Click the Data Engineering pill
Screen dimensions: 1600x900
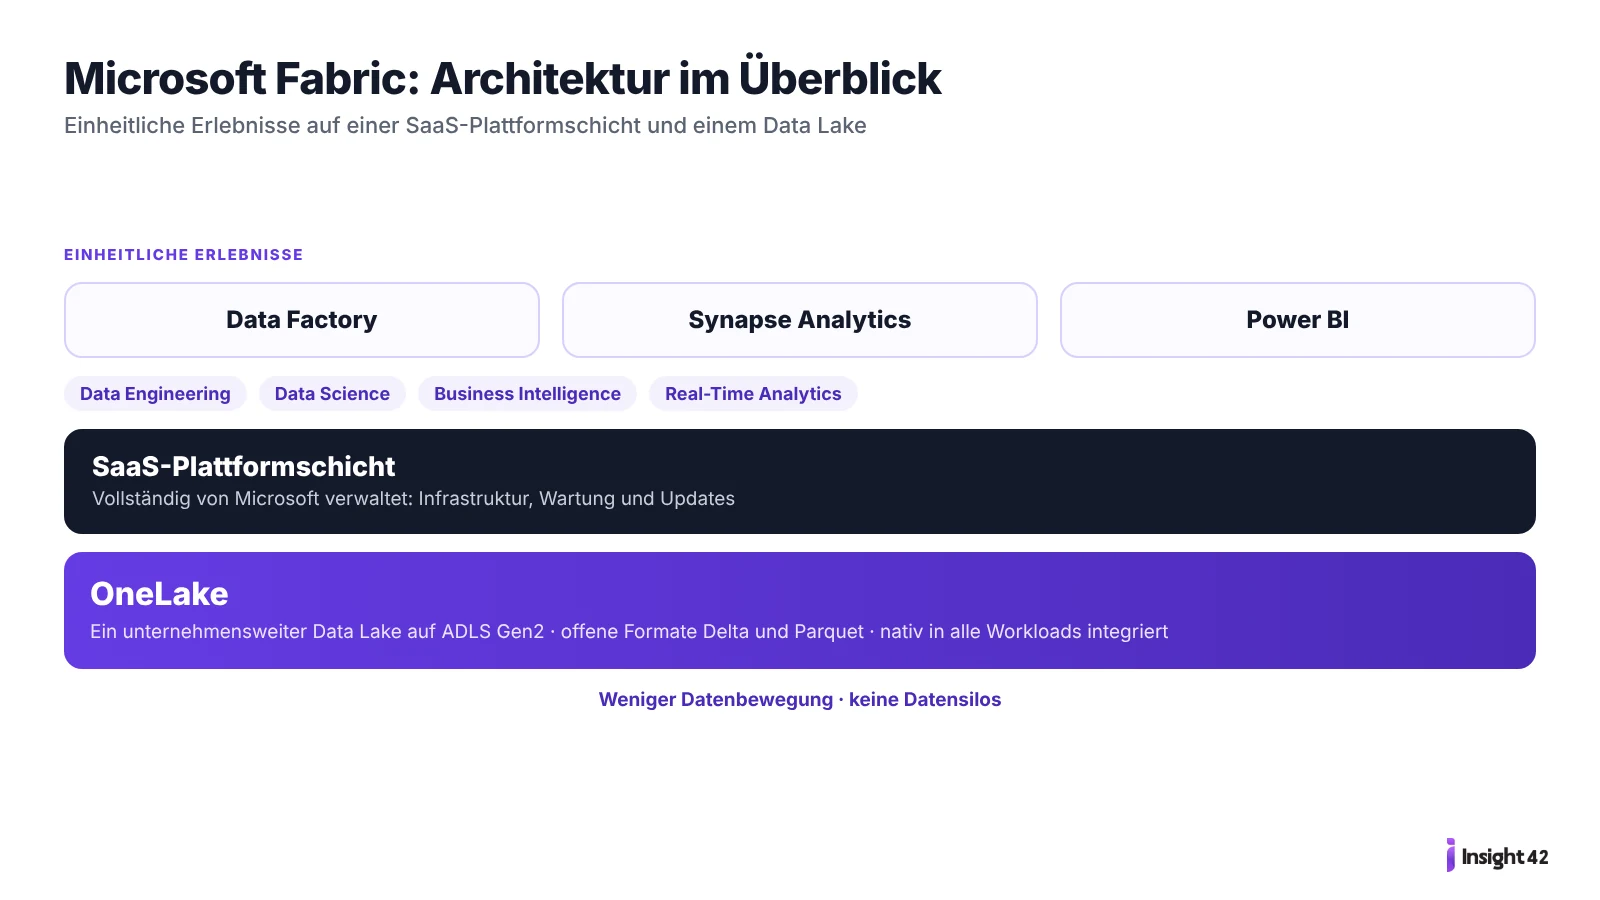(x=155, y=394)
